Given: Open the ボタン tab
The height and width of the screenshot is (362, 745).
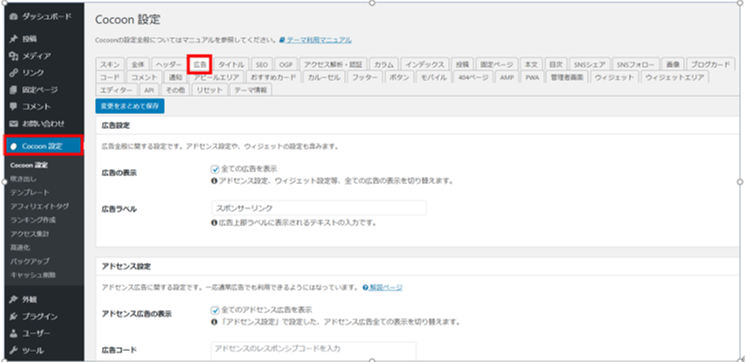Looking at the screenshot, I should point(399,77).
